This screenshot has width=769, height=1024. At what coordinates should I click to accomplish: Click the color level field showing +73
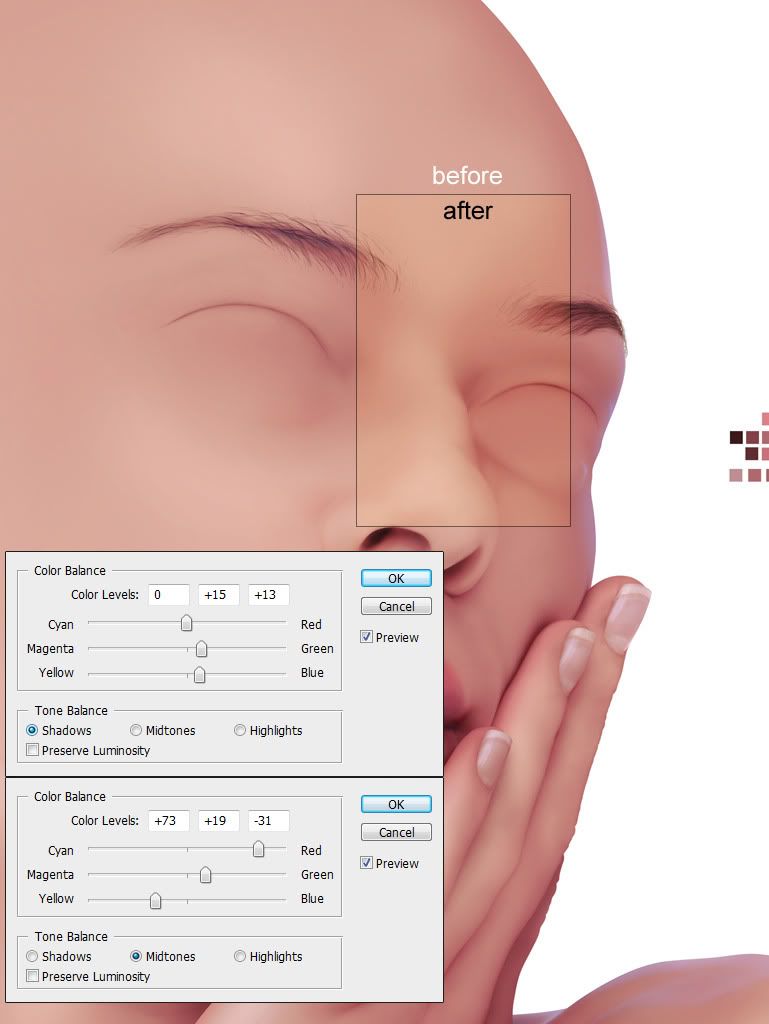point(169,821)
